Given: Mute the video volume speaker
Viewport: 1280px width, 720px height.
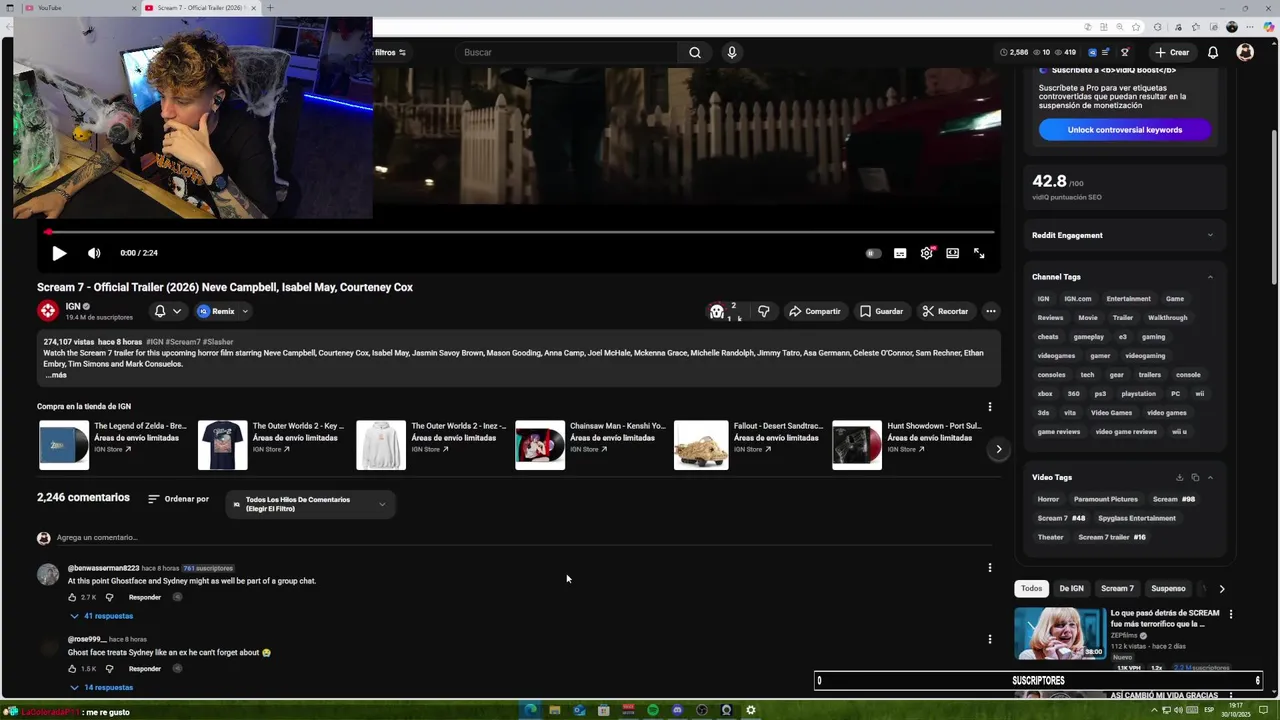Looking at the screenshot, I should tap(94, 253).
